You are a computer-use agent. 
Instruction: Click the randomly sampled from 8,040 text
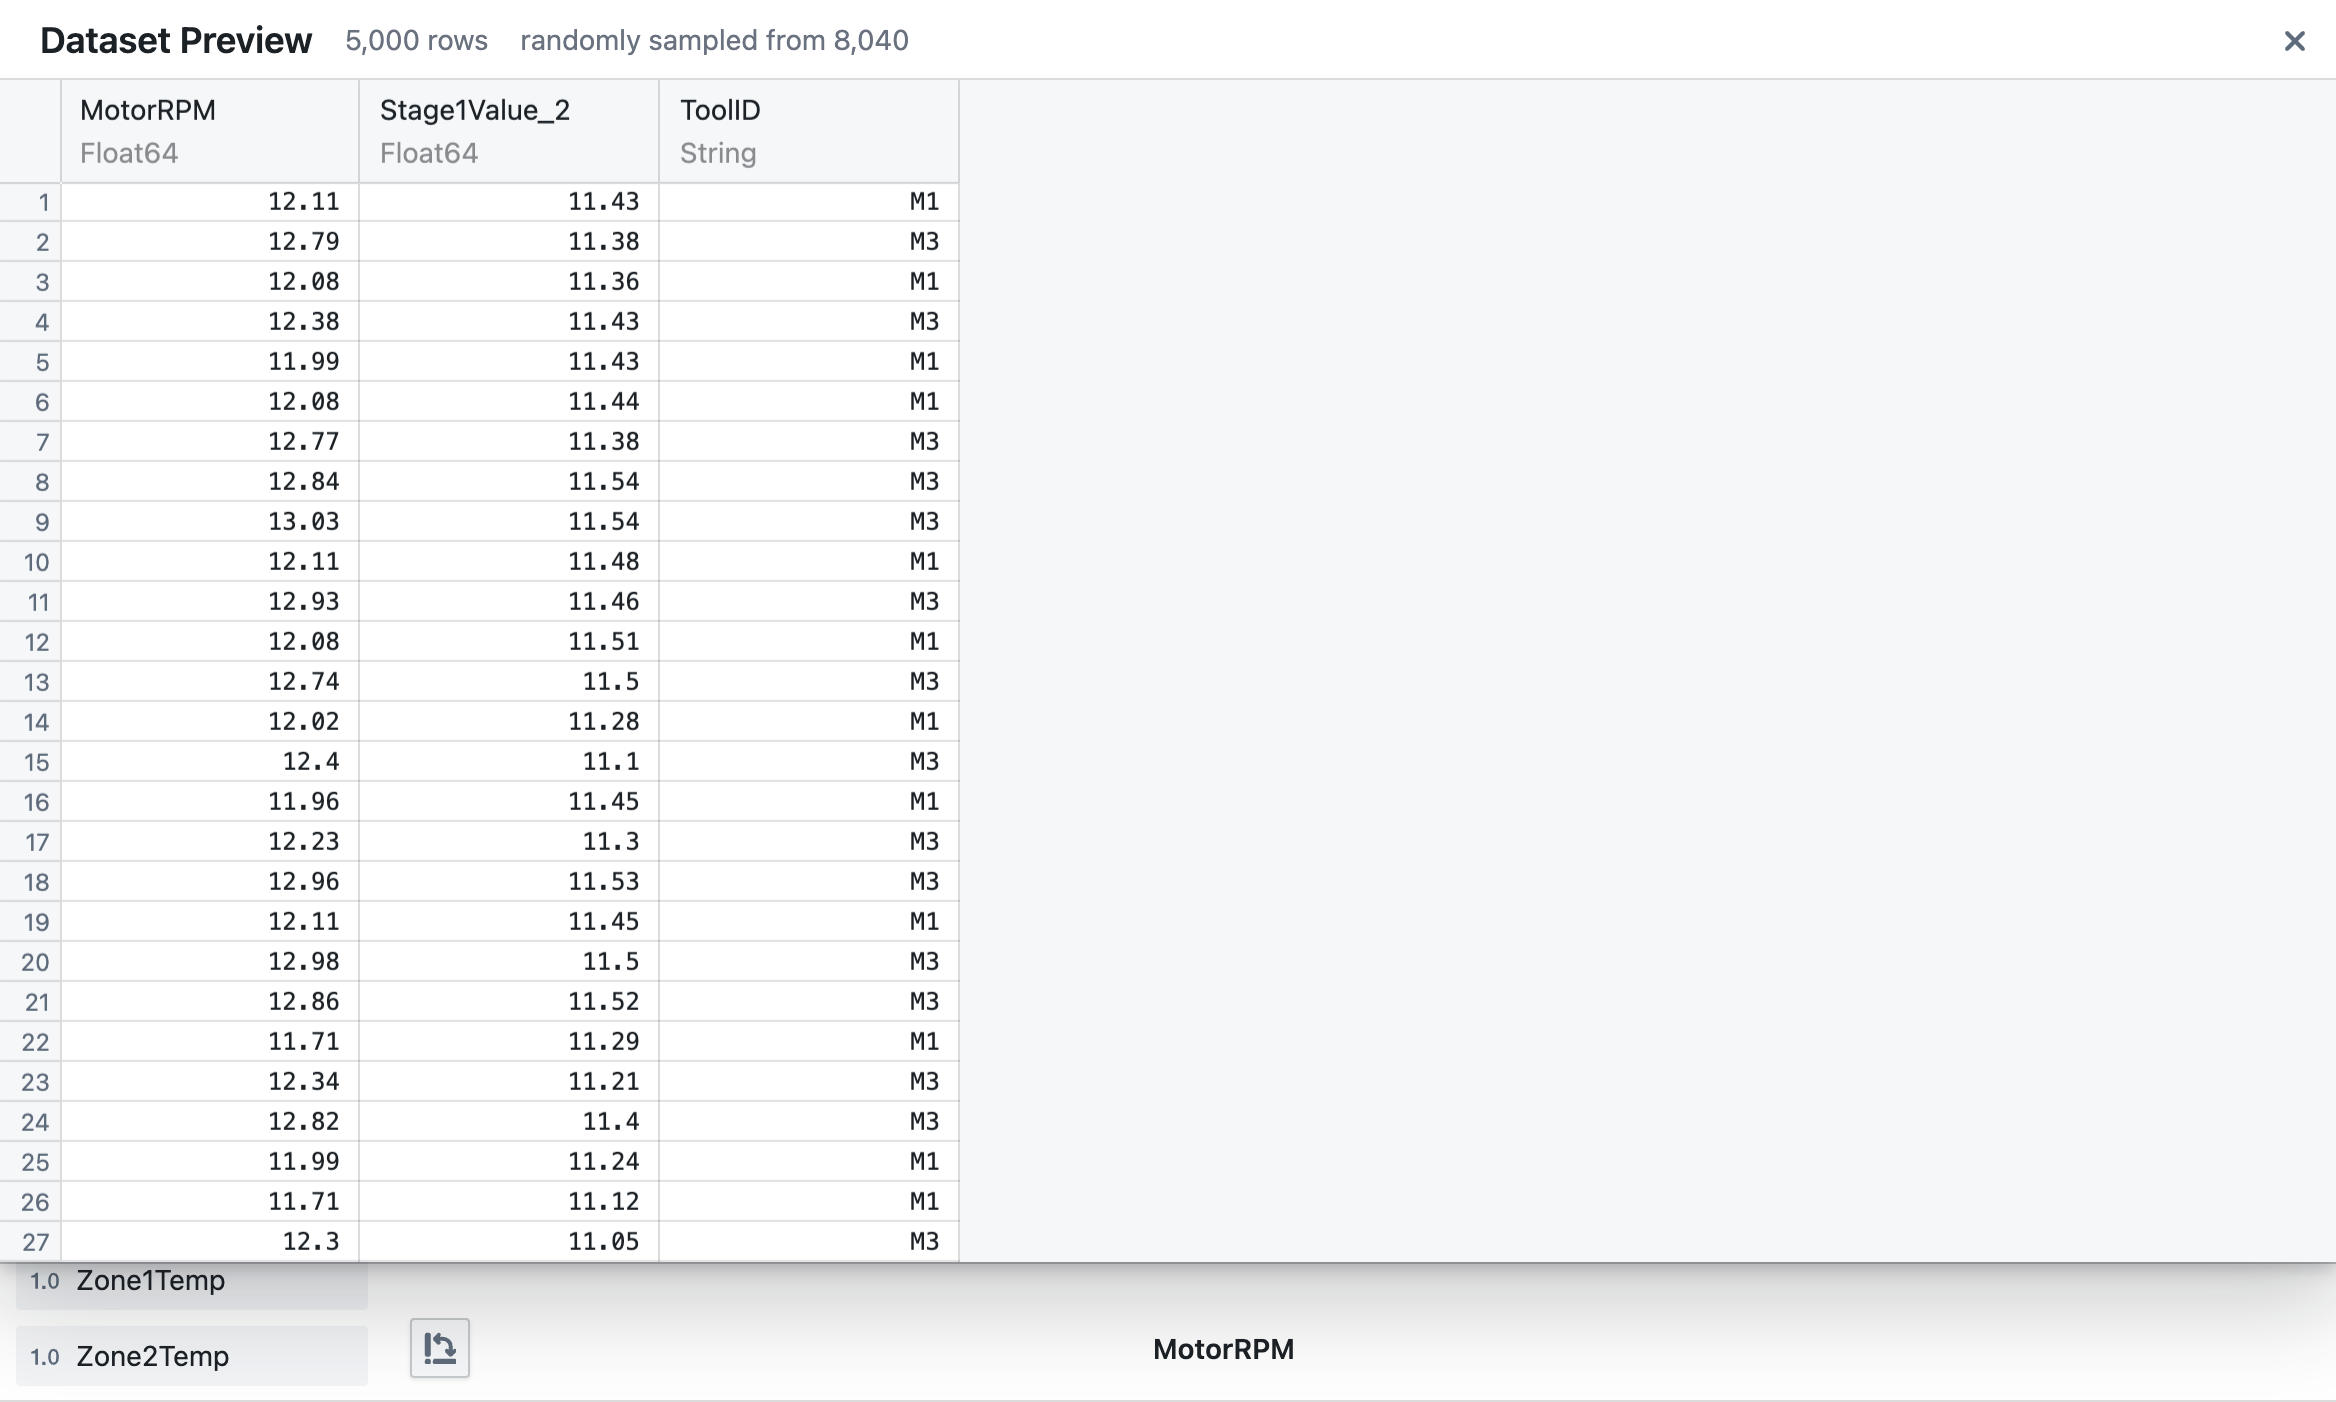click(x=715, y=41)
